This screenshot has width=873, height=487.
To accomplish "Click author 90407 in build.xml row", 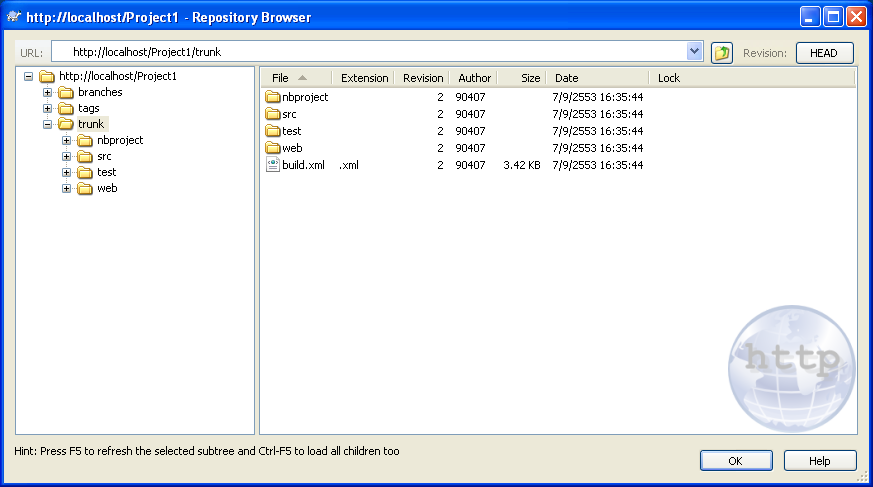I will point(470,165).
